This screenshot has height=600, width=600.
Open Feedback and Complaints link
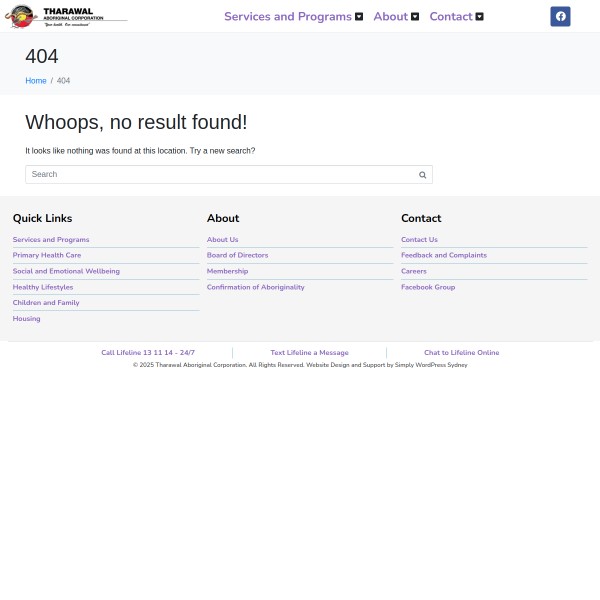[443, 255]
